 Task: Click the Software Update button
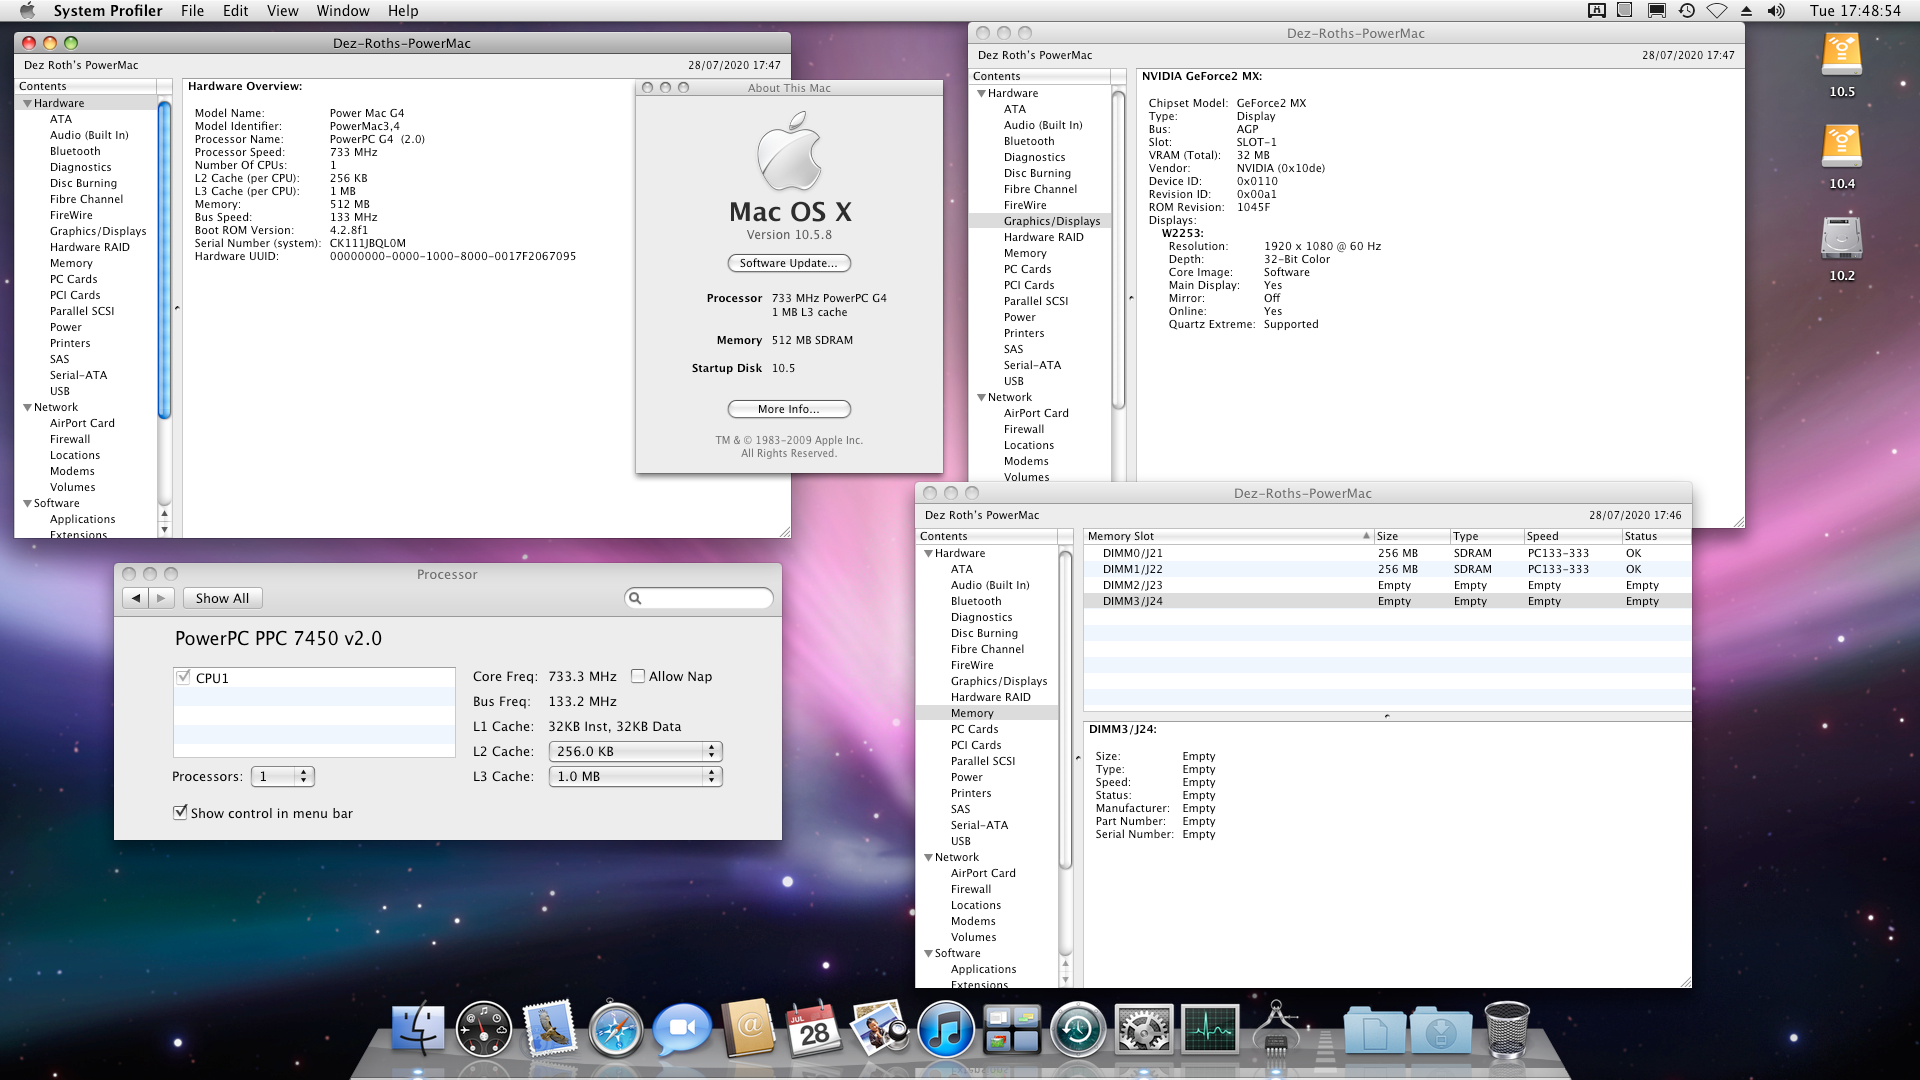(x=788, y=263)
